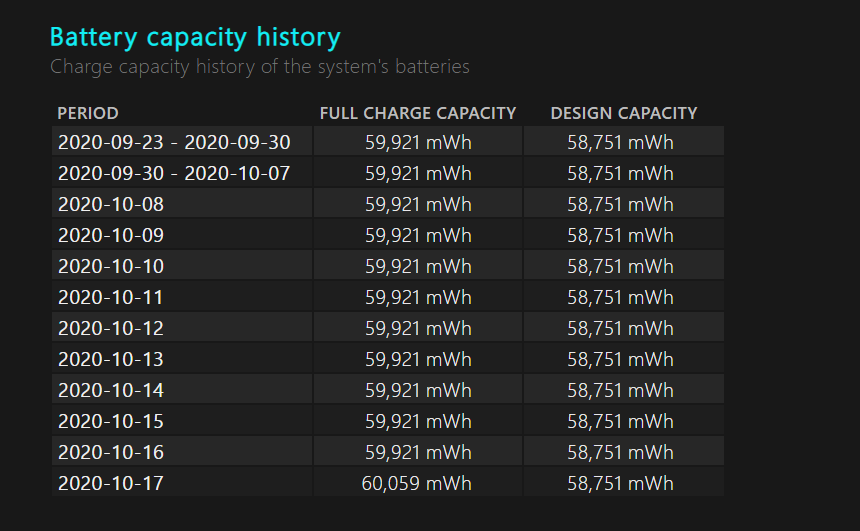860x531 pixels.
Task: Click the subtitle 'Charge capacity history of the system's batteries'
Action: [259, 67]
